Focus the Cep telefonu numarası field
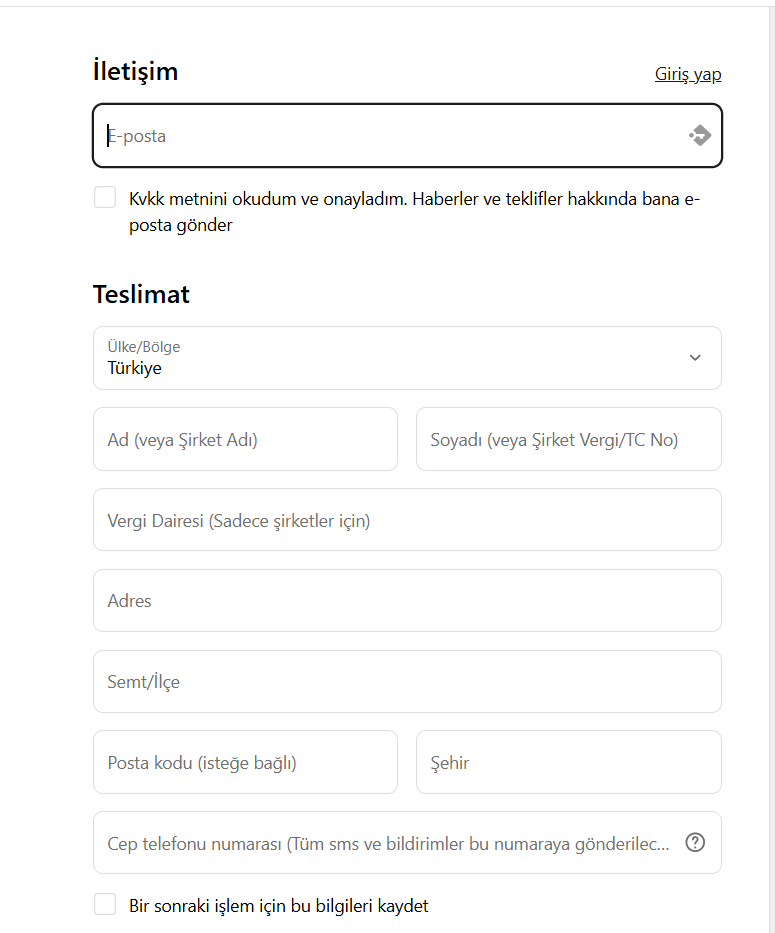 pos(385,843)
